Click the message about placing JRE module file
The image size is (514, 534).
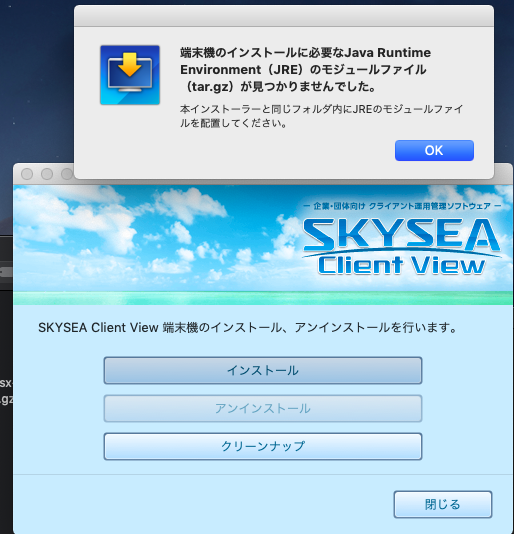point(321,116)
